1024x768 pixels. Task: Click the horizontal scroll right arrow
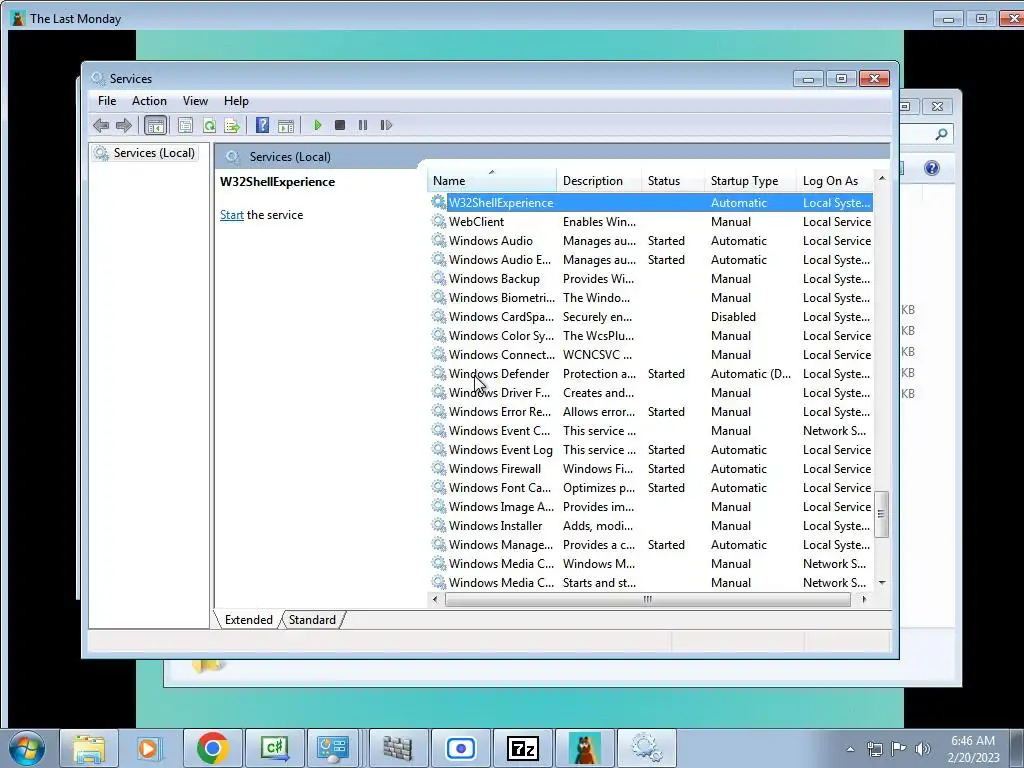865,600
